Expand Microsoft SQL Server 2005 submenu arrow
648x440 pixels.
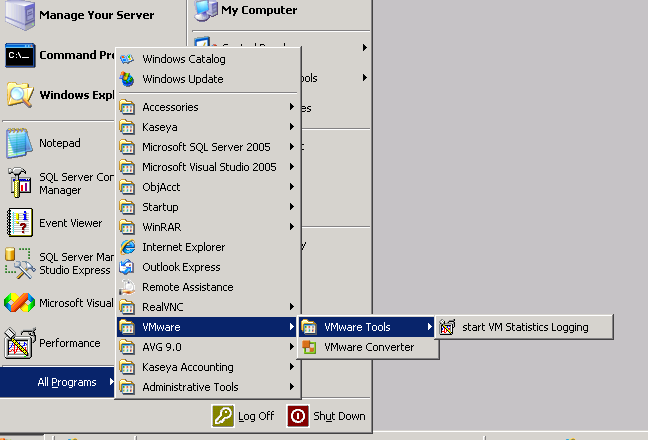[x=292, y=147]
